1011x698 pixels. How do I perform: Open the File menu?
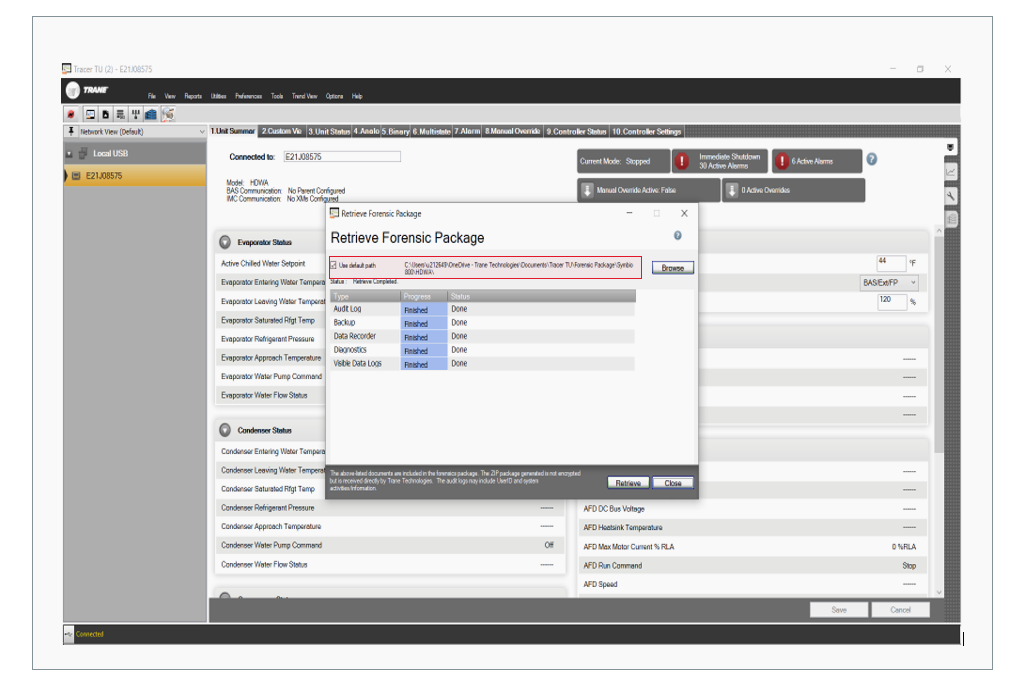pyautogui.click(x=152, y=96)
